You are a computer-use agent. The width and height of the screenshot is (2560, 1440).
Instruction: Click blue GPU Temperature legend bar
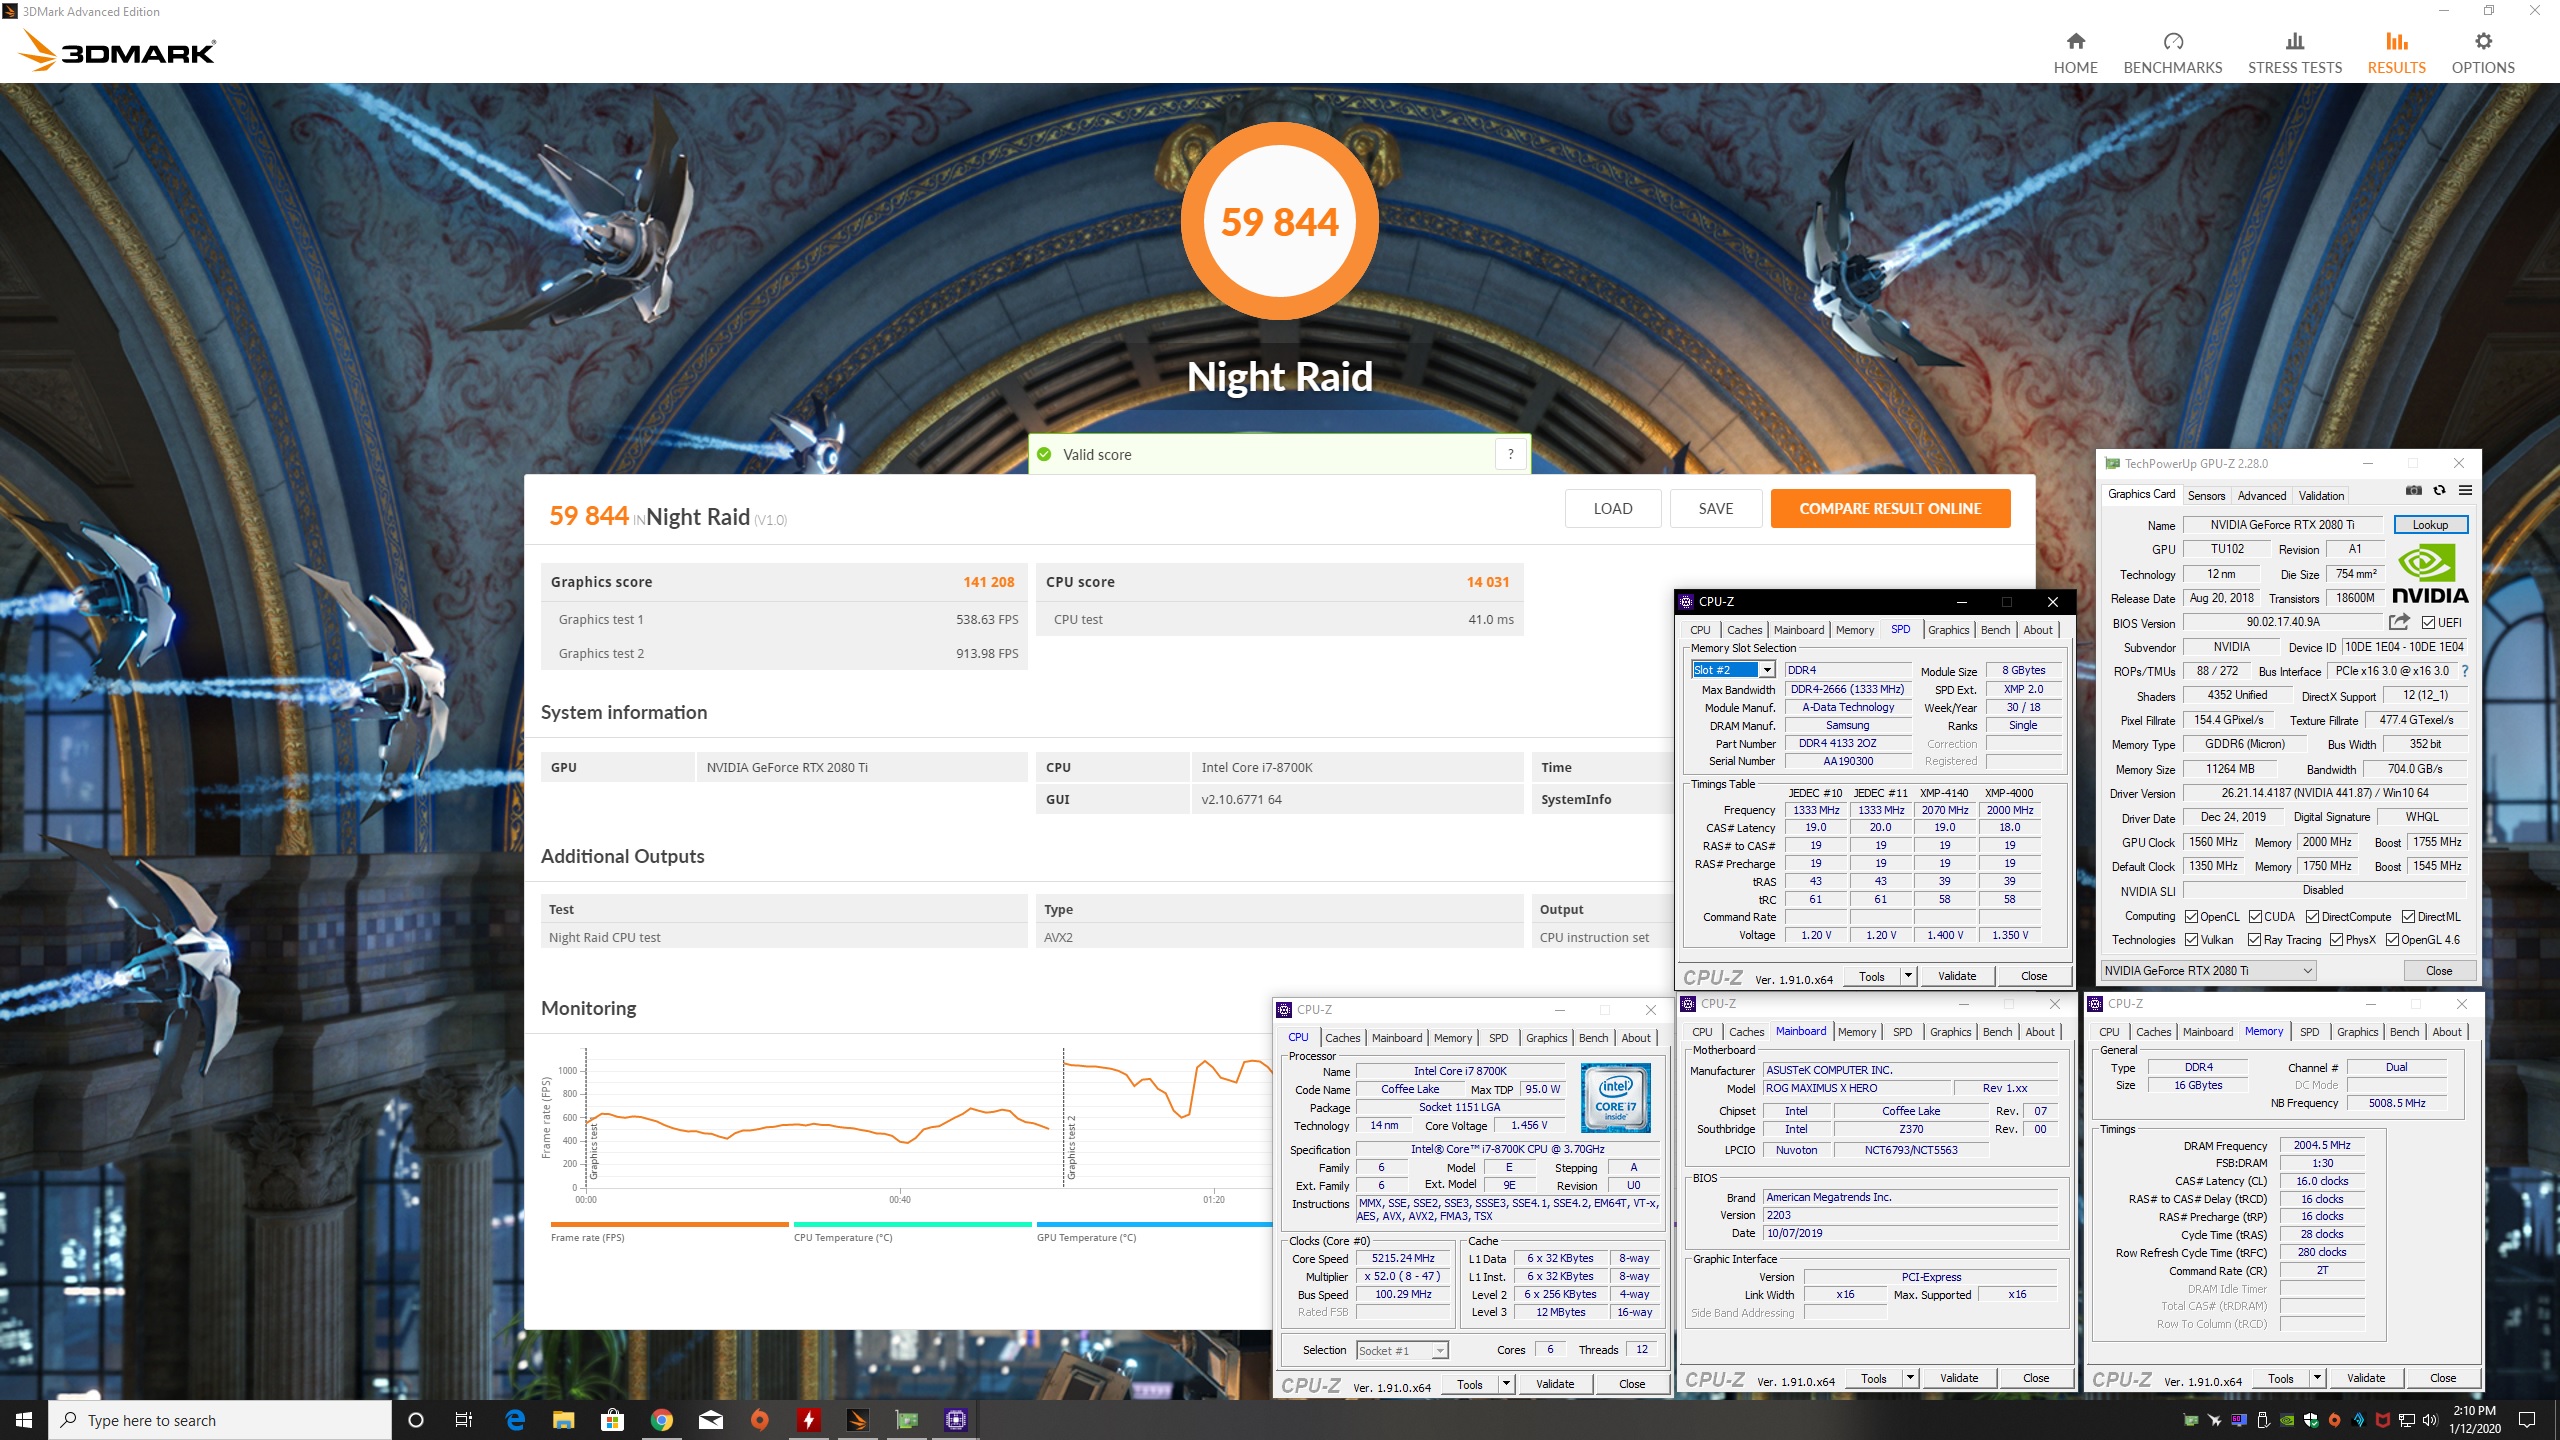(x=1153, y=1224)
